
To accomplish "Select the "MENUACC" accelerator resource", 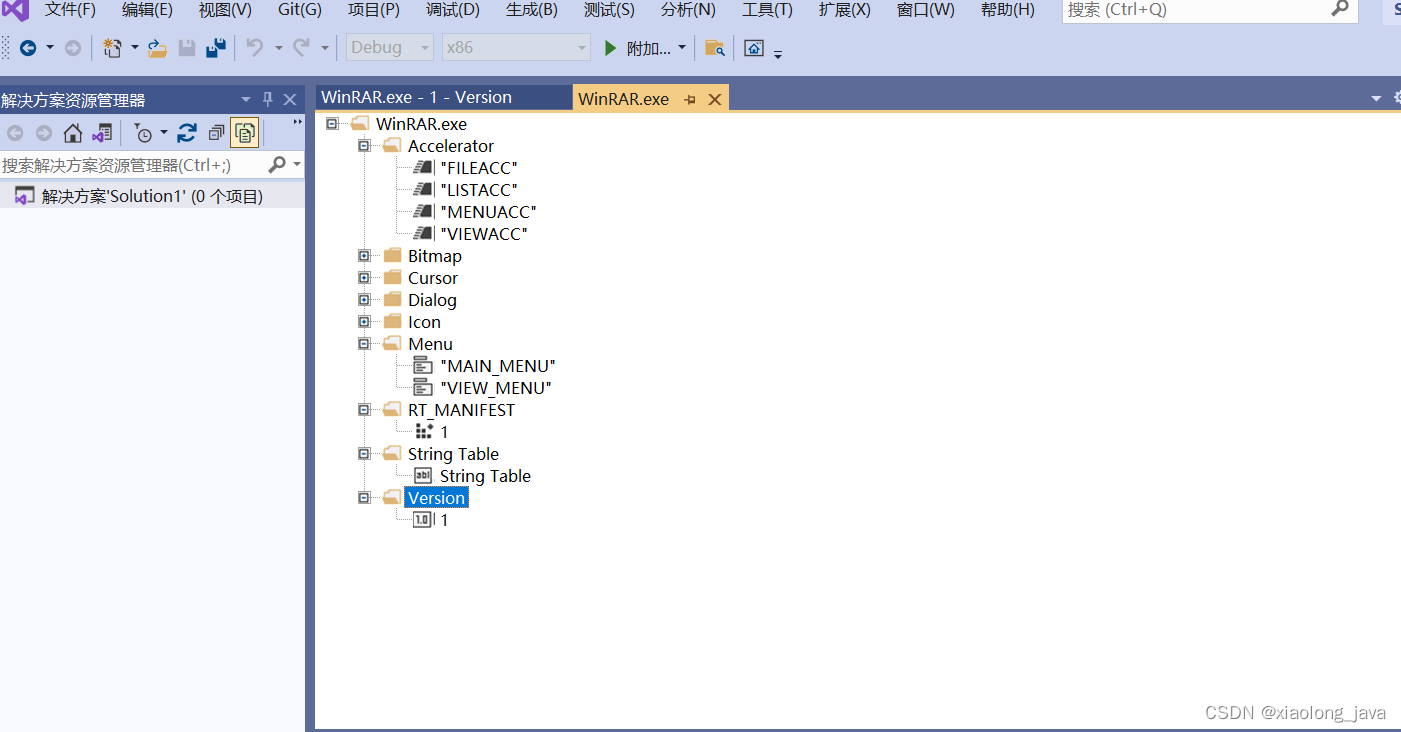I will pos(488,212).
